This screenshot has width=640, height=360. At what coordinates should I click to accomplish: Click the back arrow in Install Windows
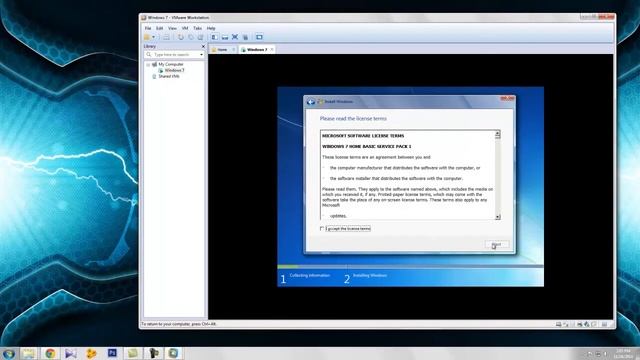tap(311, 102)
